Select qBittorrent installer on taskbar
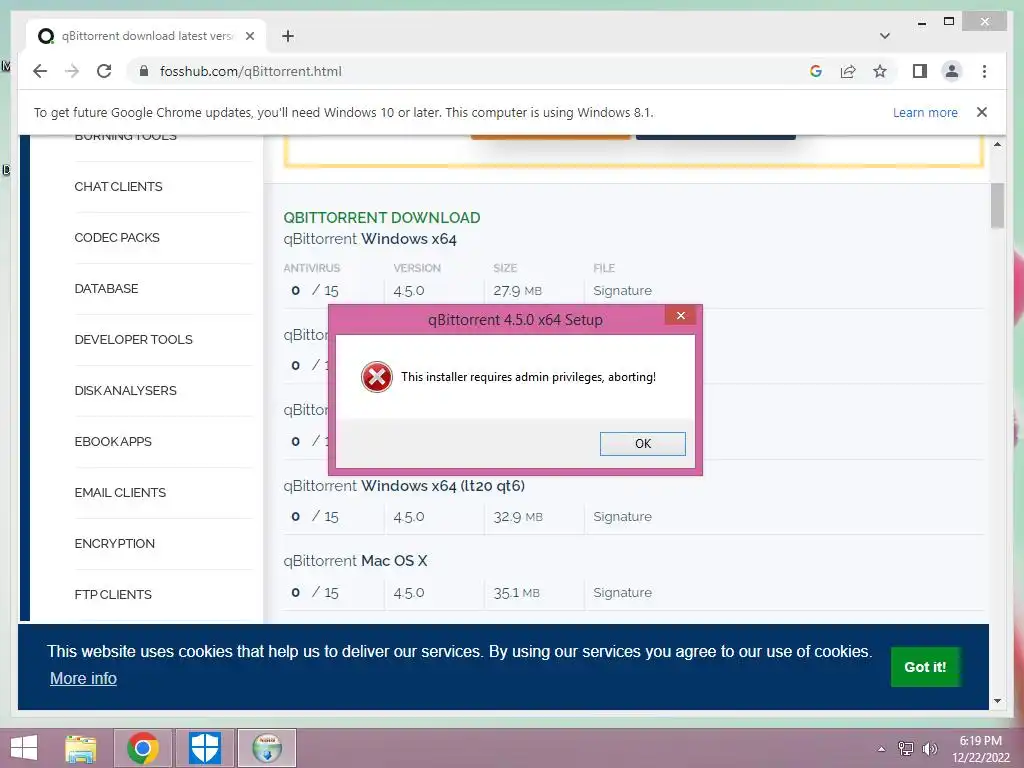 pyautogui.click(x=267, y=748)
